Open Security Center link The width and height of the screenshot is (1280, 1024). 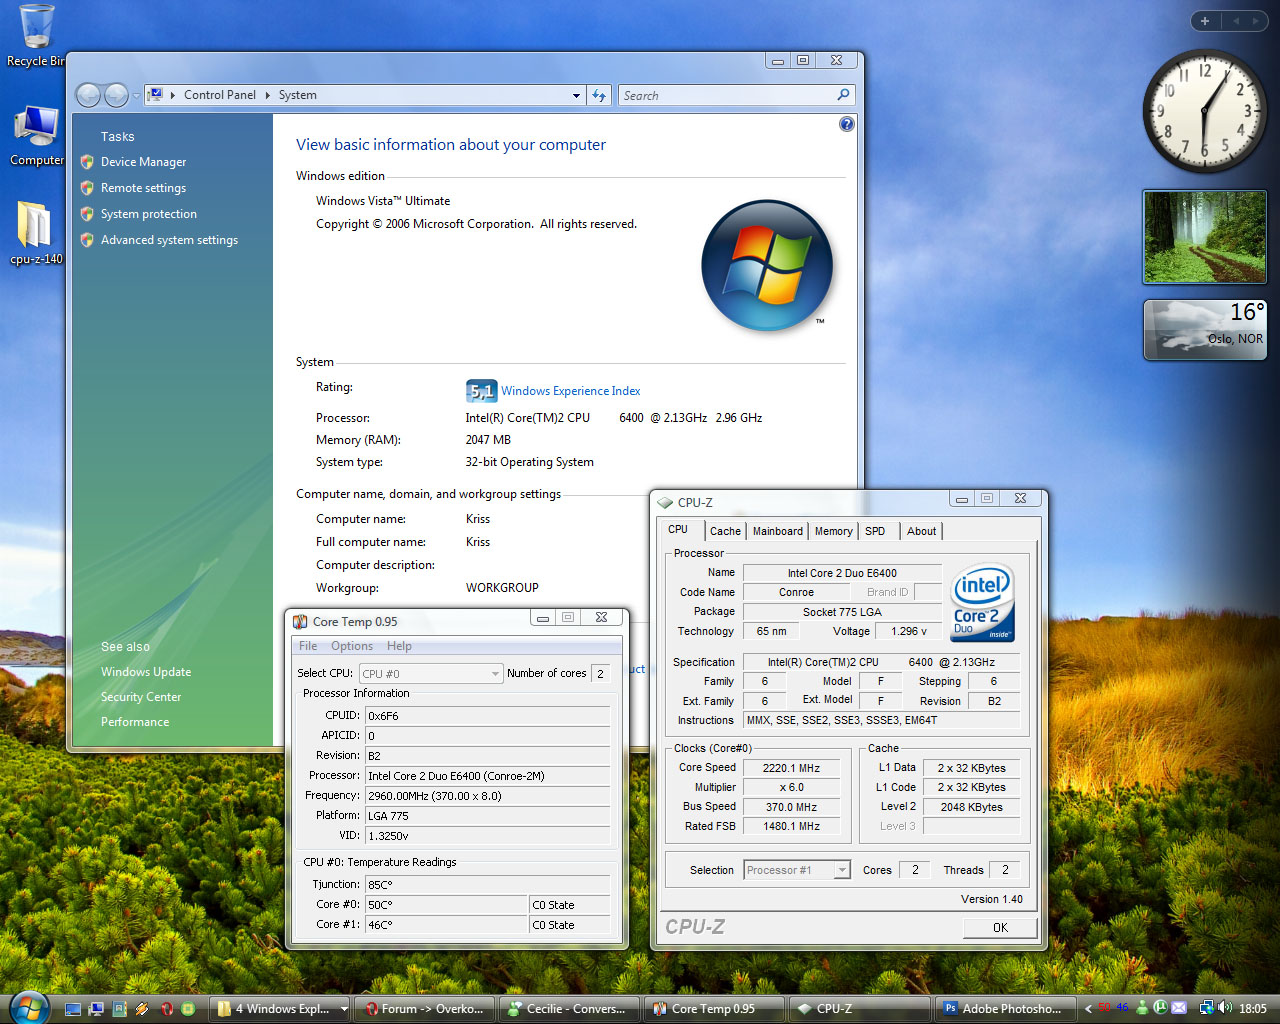(x=141, y=697)
